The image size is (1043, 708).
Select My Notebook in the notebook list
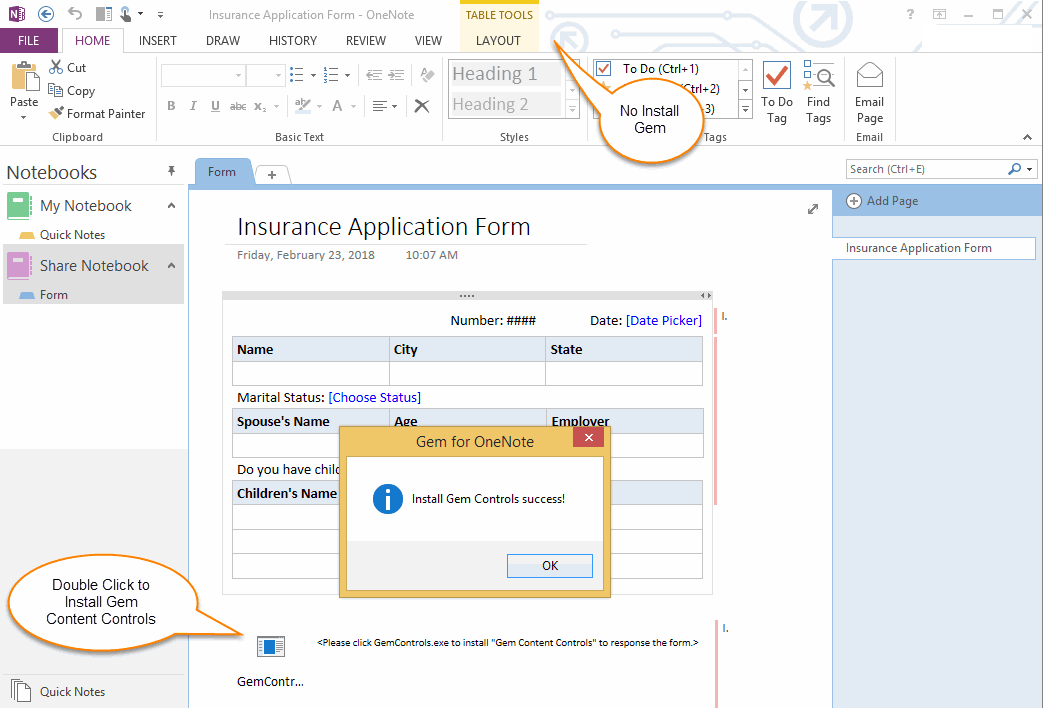click(x=86, y=206)
